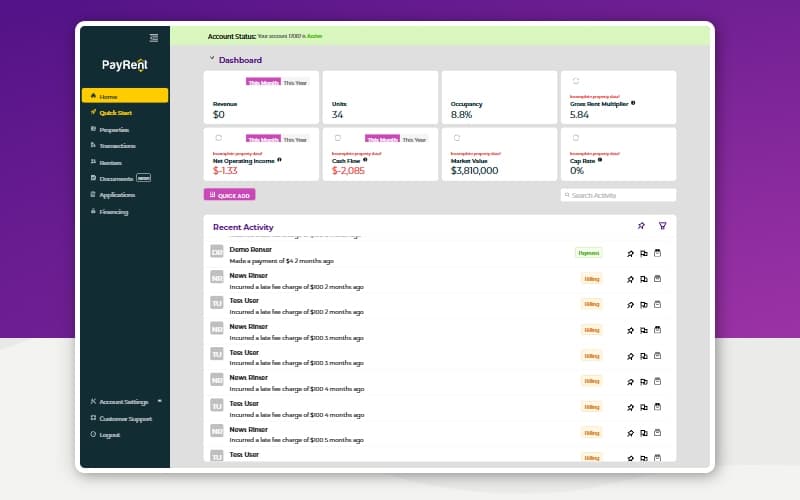Expand the Account Settings submenu

159,401
